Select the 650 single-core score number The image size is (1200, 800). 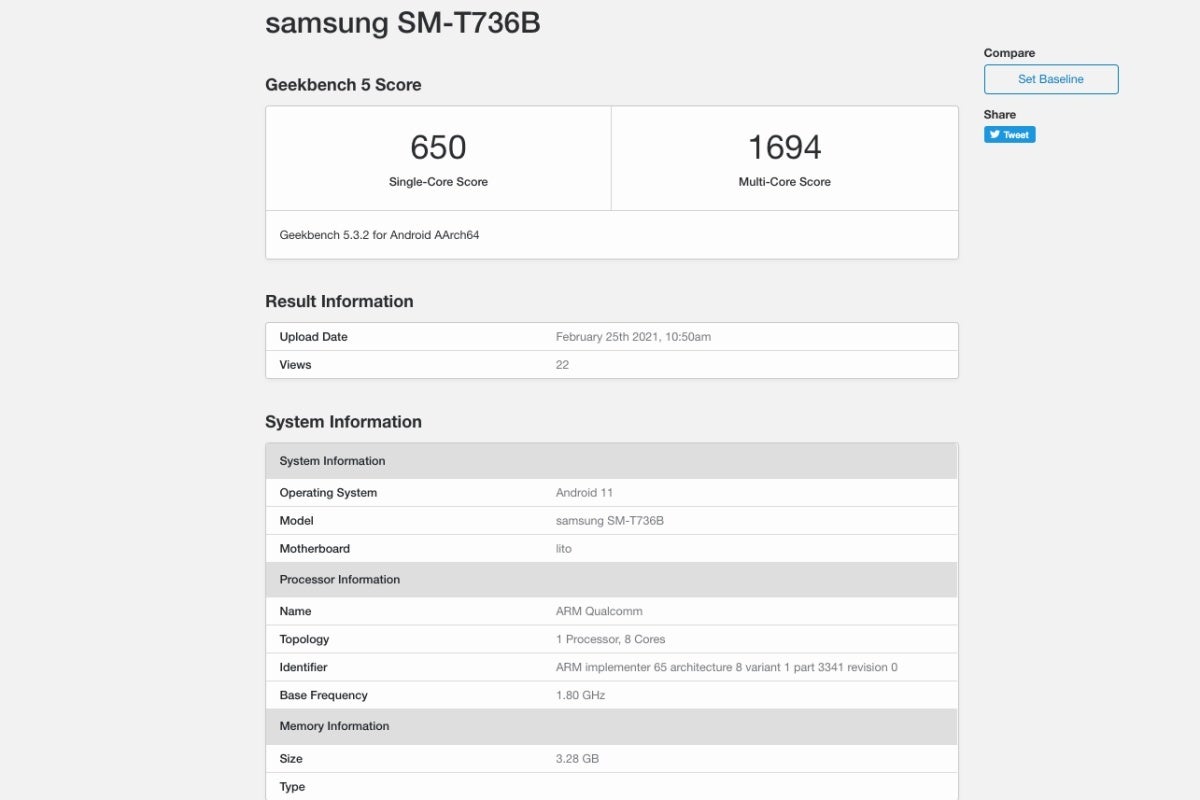[438, 148]
